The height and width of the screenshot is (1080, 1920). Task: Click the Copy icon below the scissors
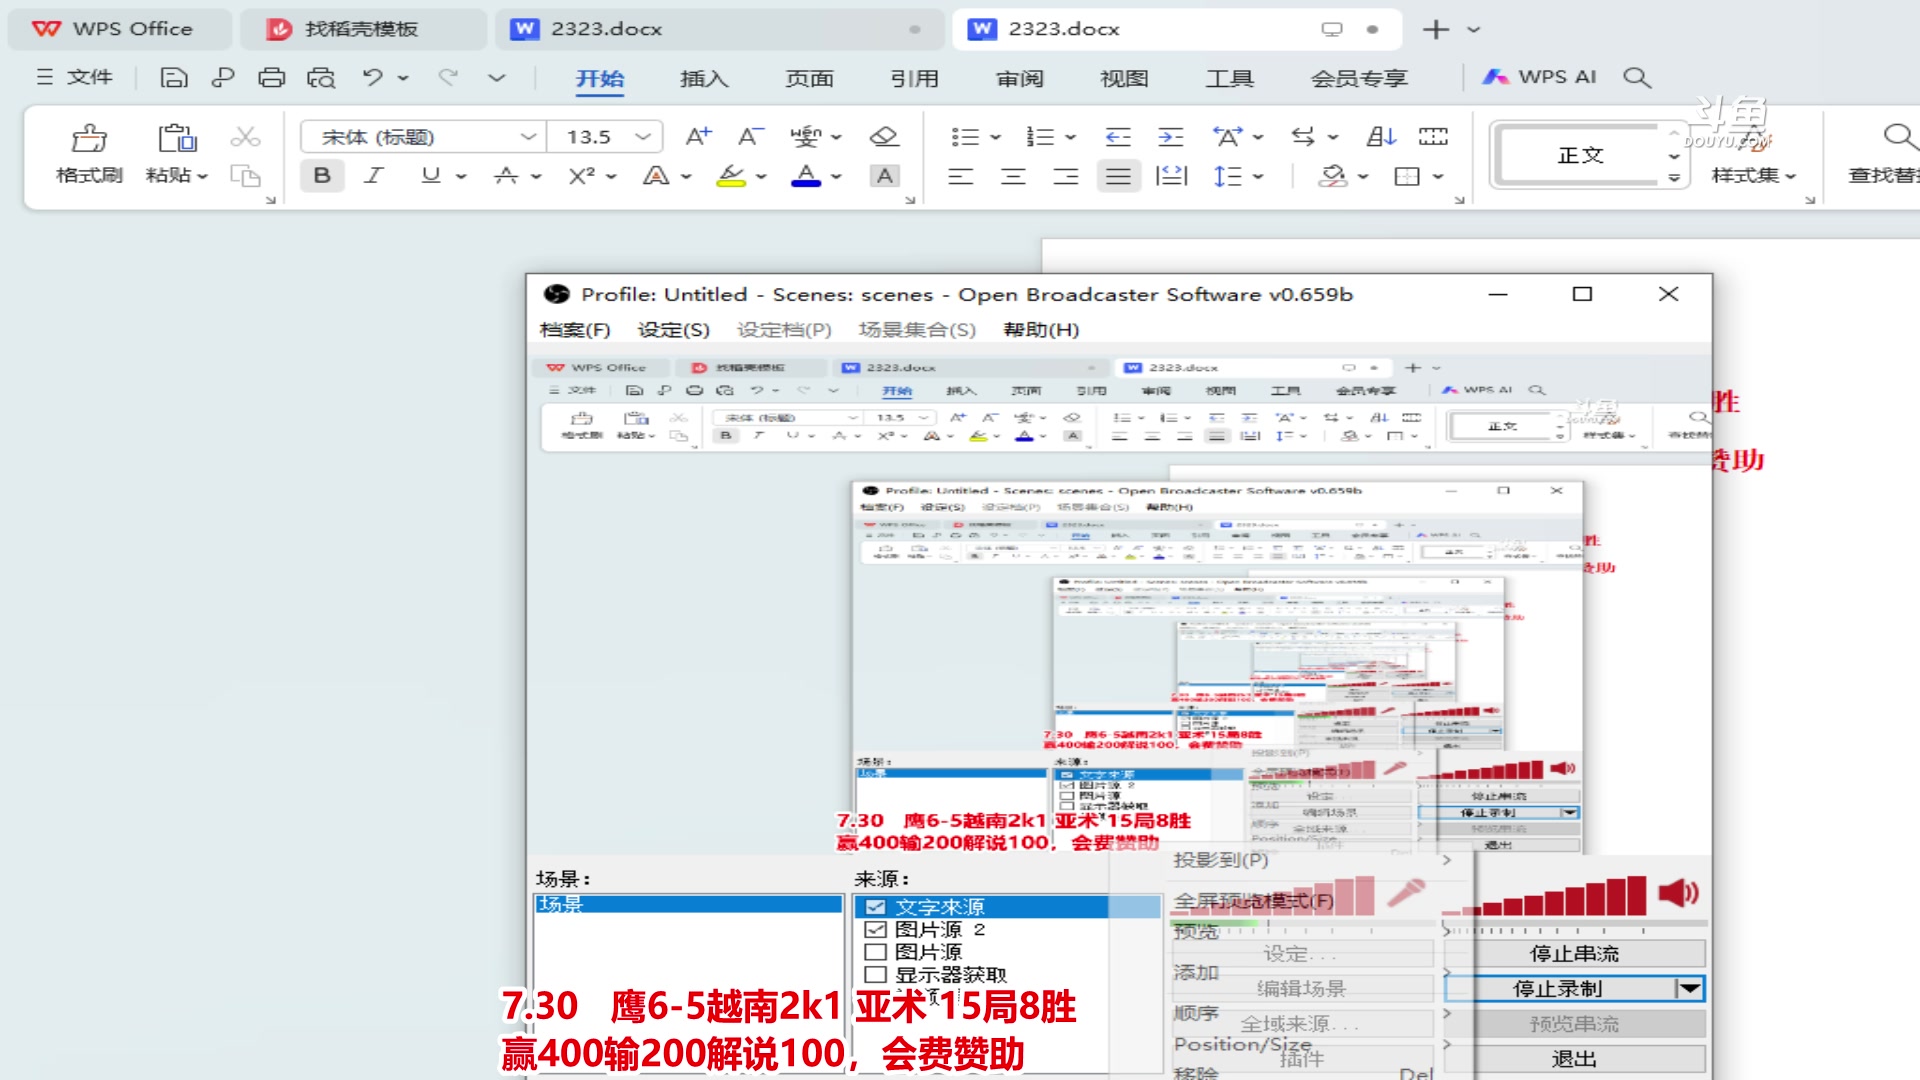tap(245, 176)
